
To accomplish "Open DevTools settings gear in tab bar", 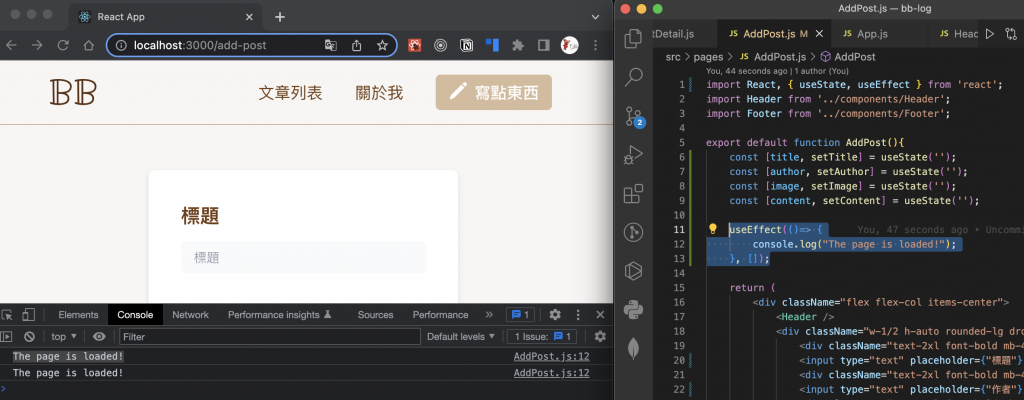I will pyautogui.click(x=555, y=314).
